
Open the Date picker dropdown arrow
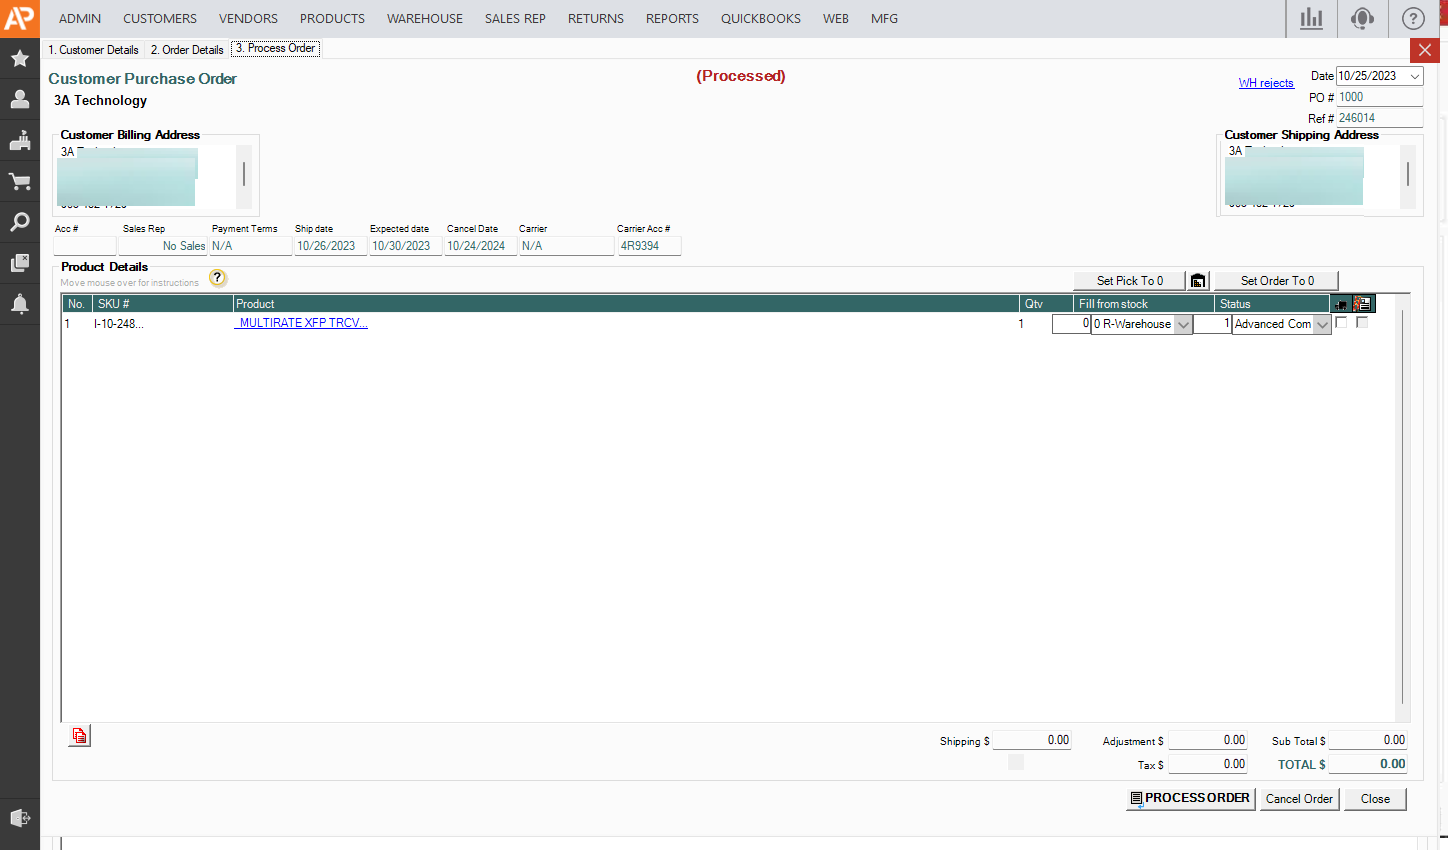1415,77
